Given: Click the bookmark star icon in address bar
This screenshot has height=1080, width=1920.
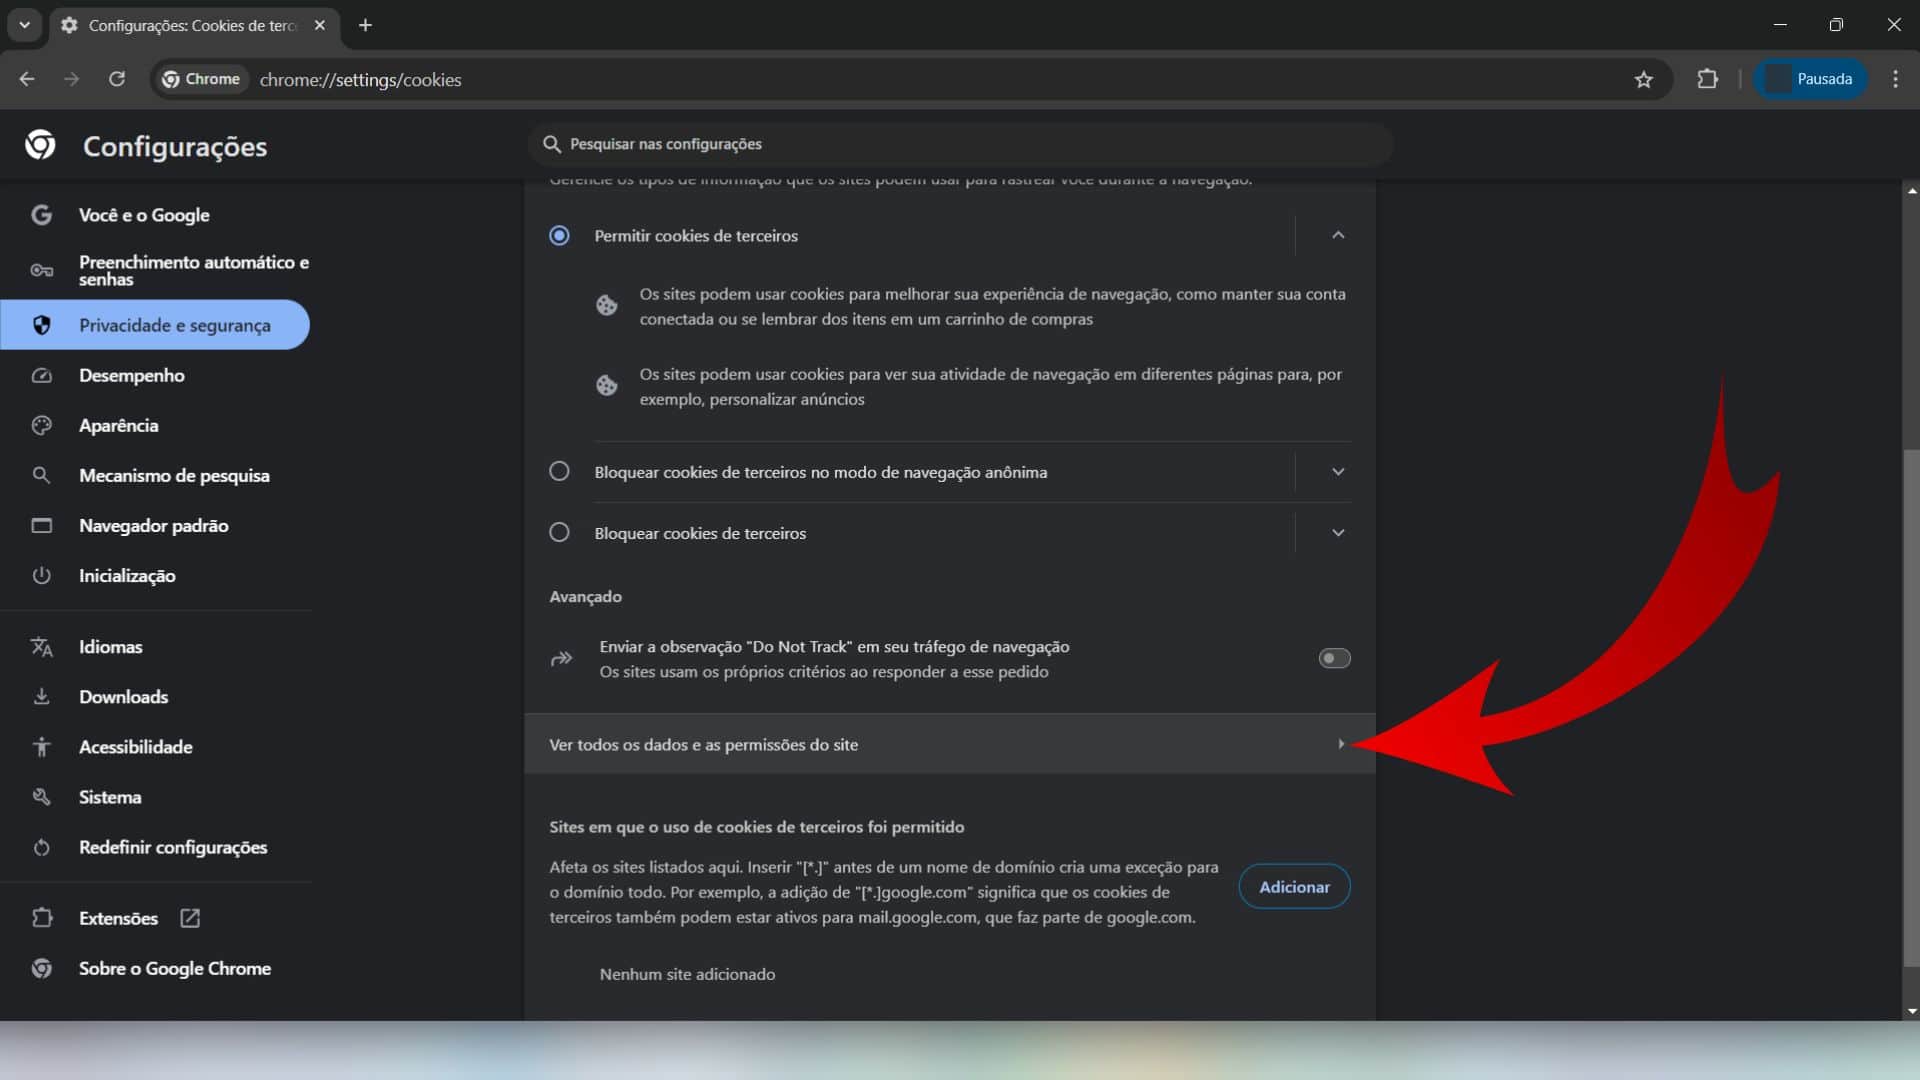Looking at the screenshot, I should click(x=1643, y=78).
